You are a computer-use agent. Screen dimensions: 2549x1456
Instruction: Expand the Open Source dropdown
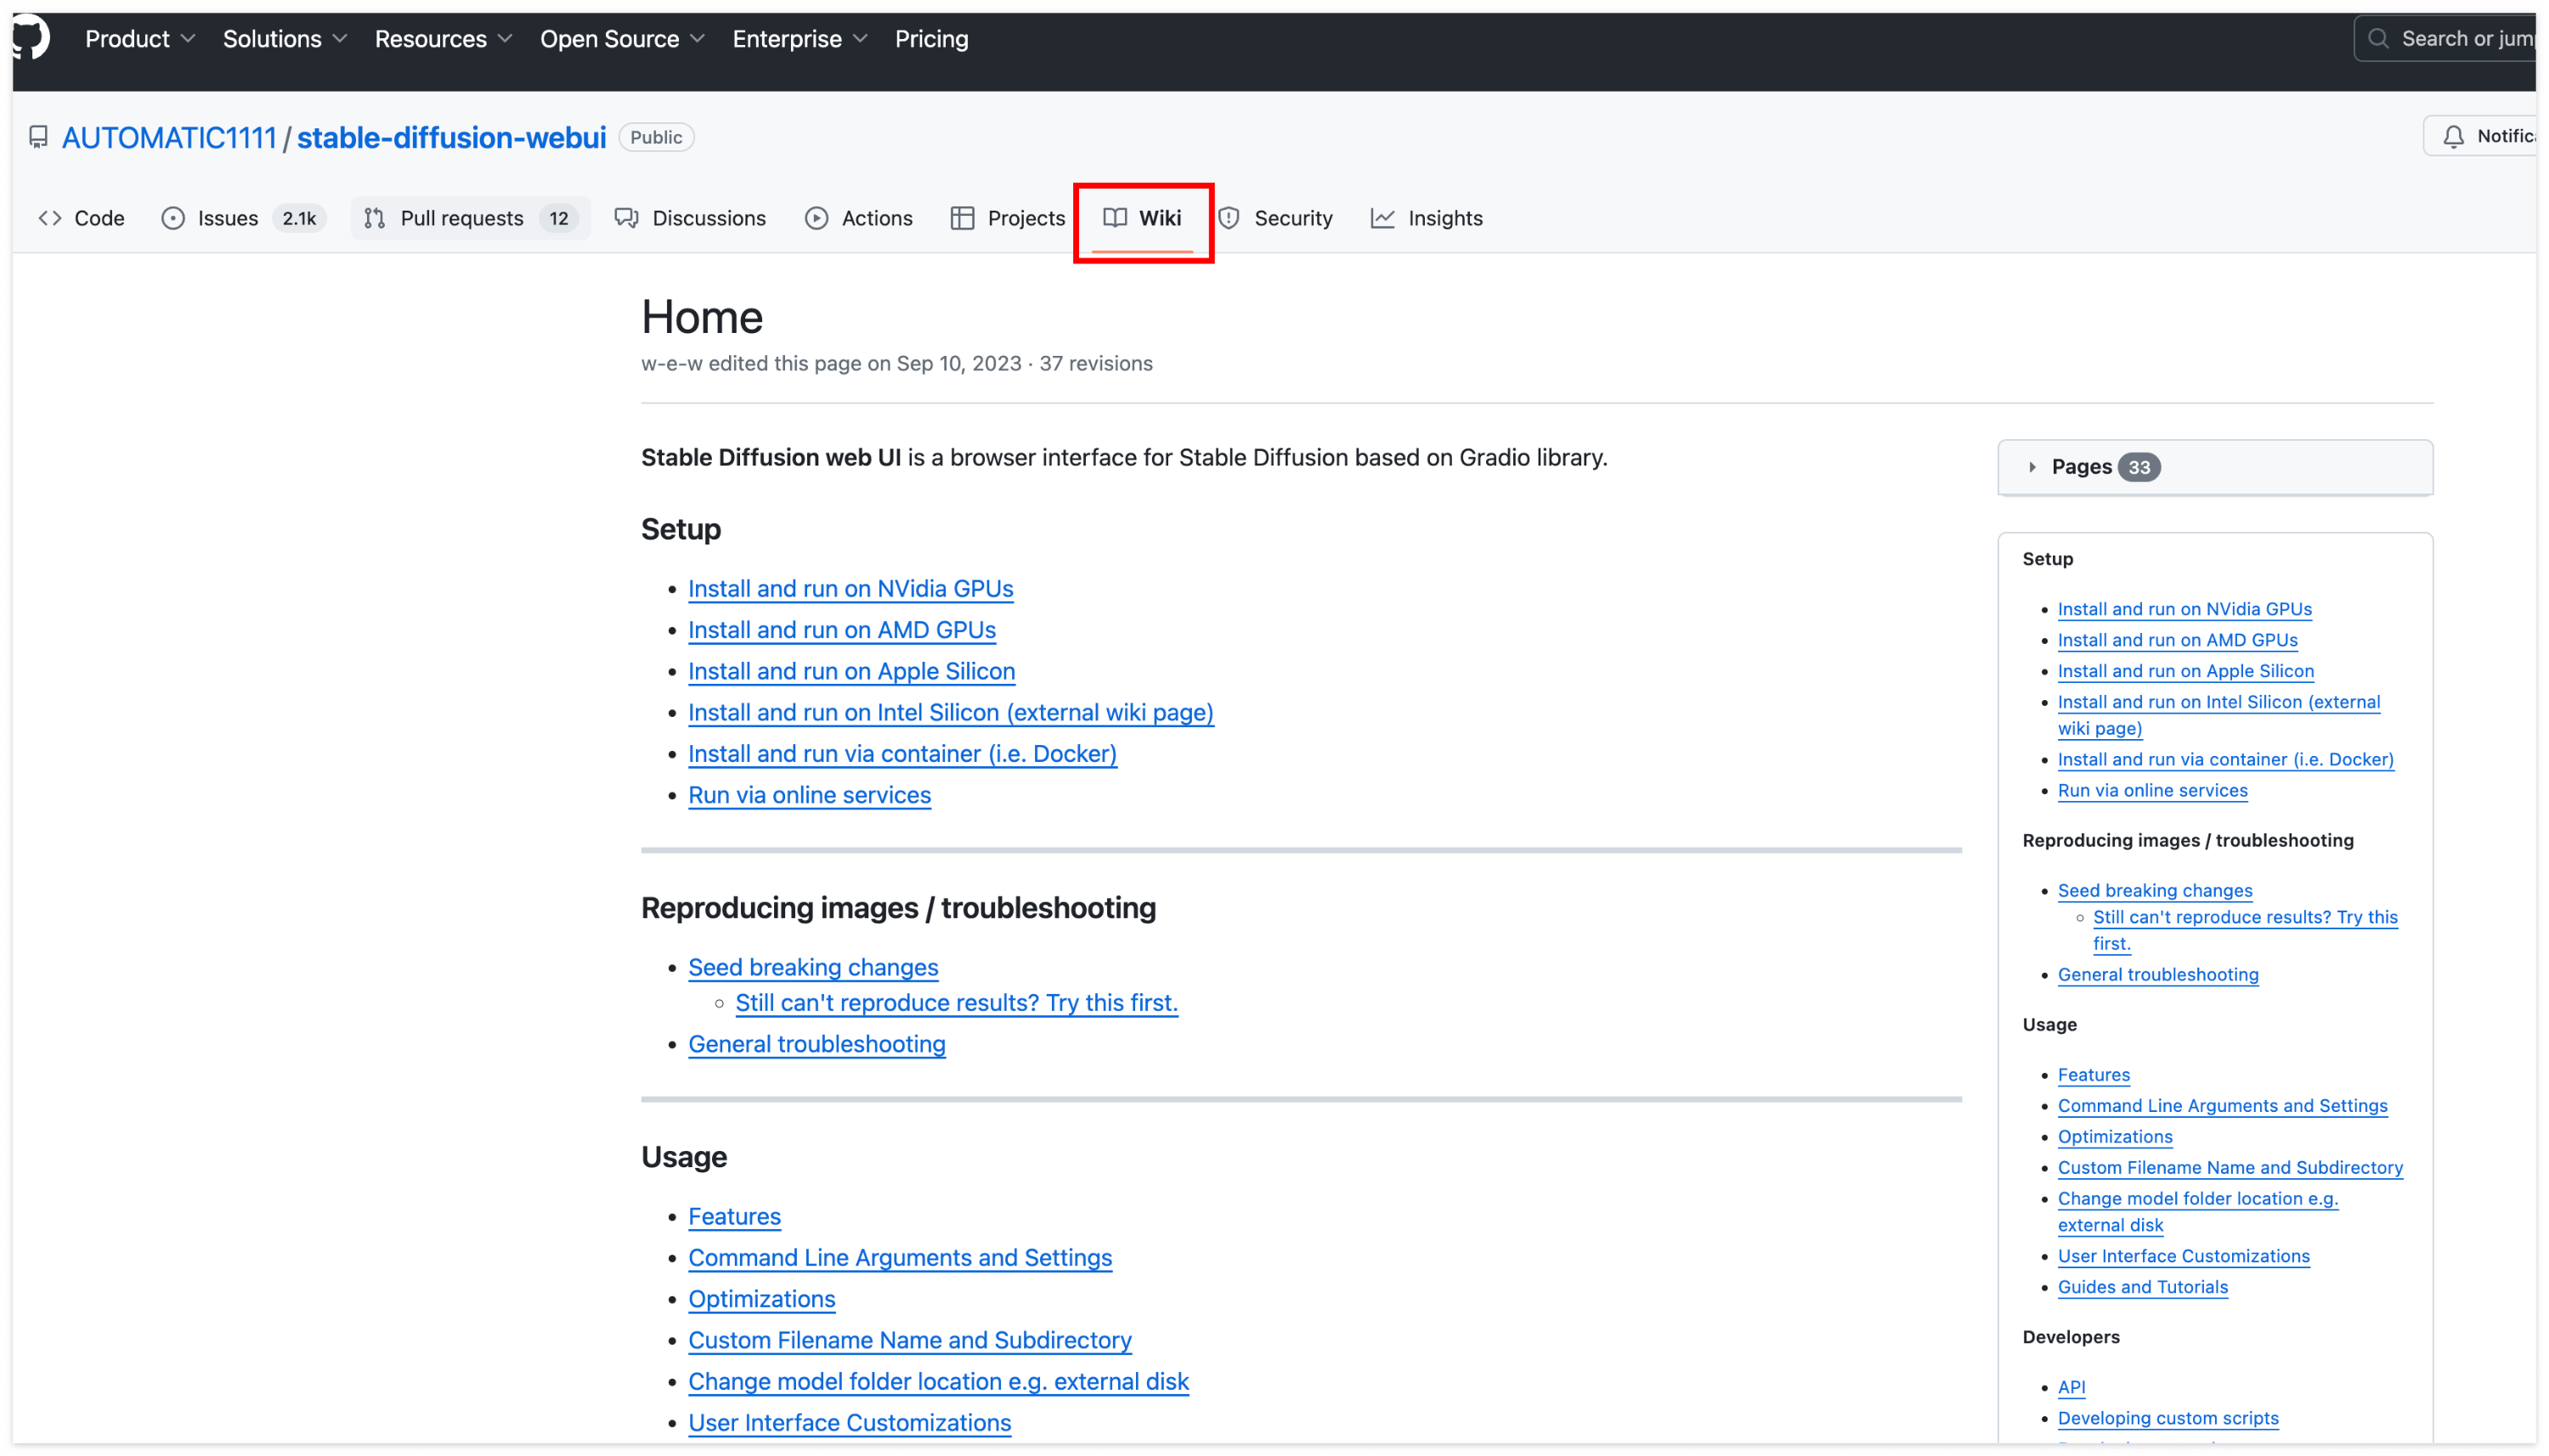click(x=622, y=39)
